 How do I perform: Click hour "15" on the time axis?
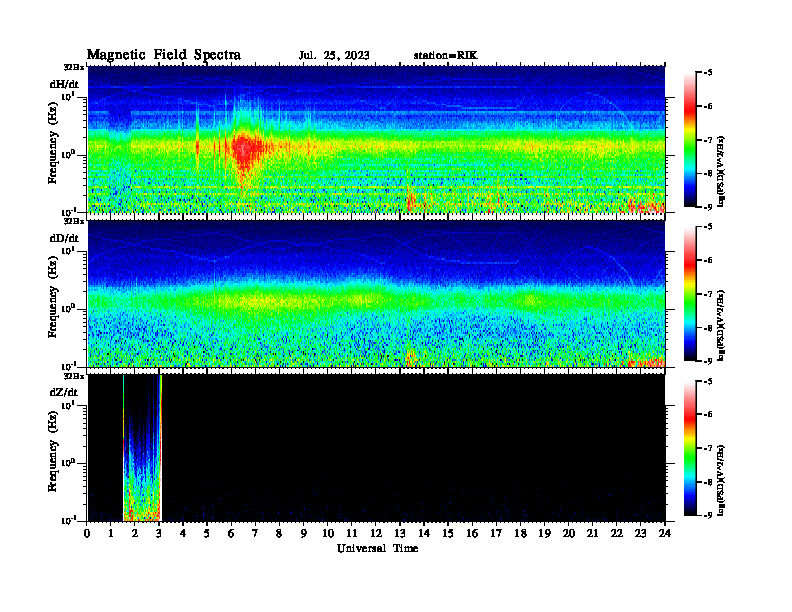448,533
